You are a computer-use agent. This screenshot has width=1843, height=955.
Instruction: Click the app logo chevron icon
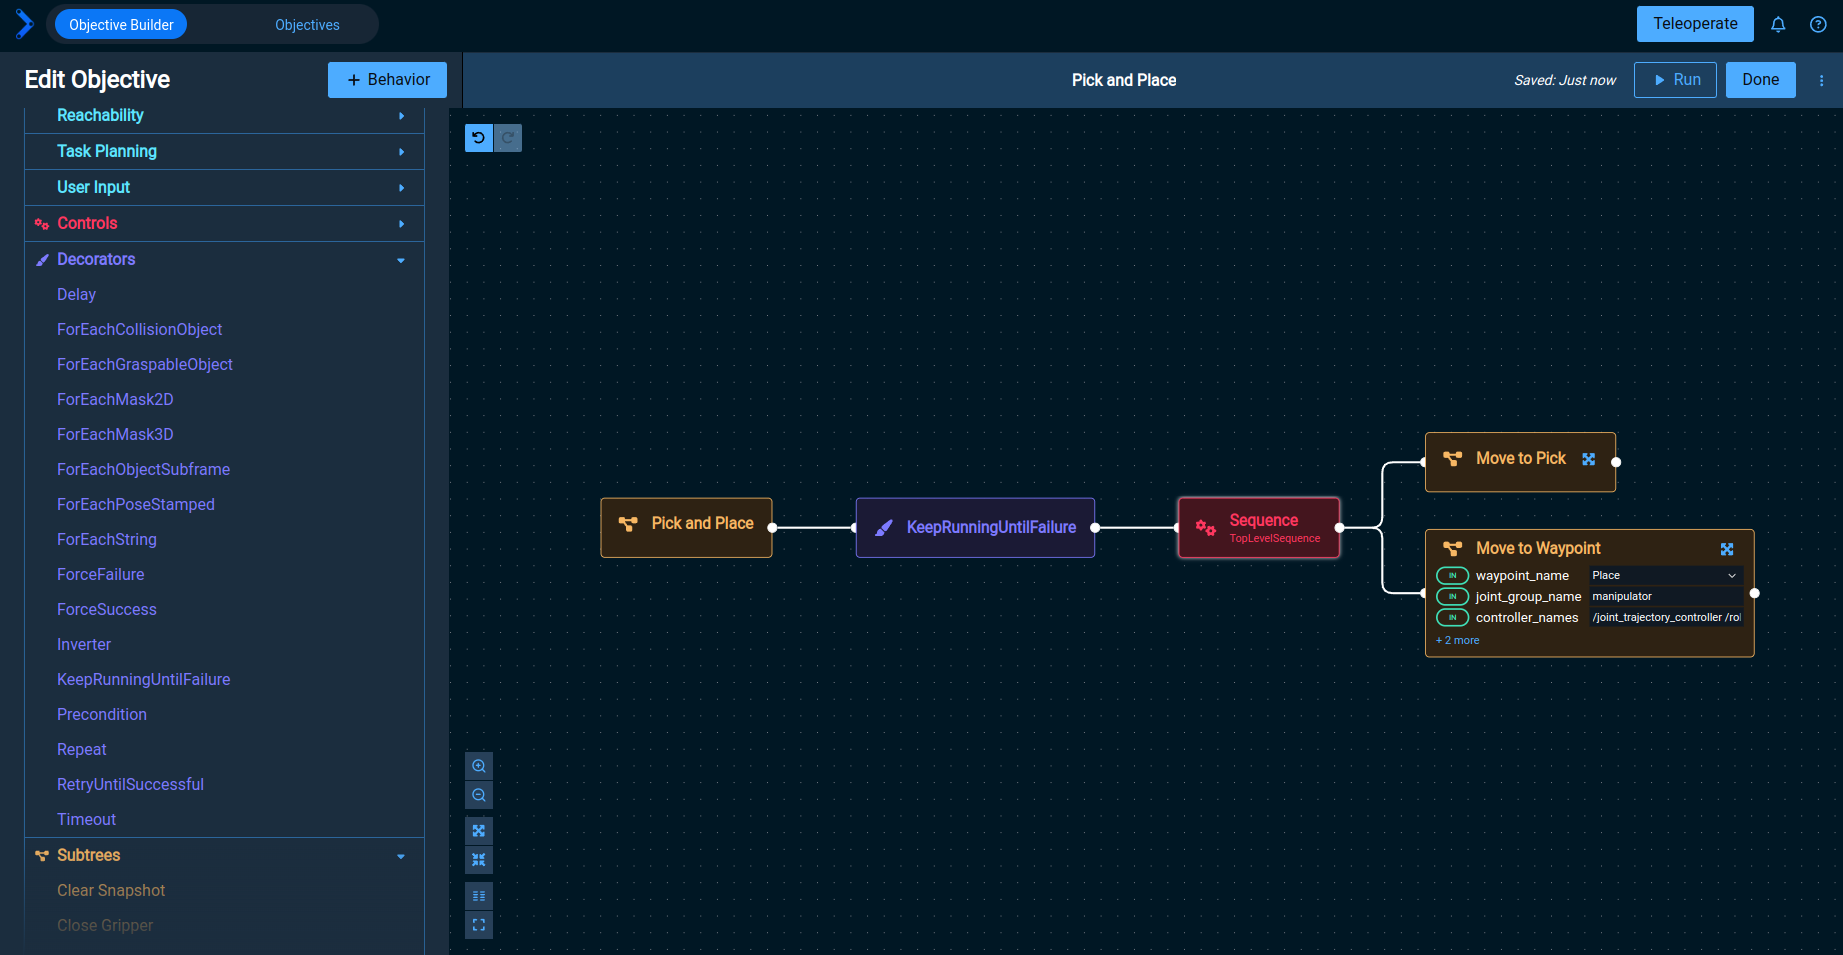(24, 24)
